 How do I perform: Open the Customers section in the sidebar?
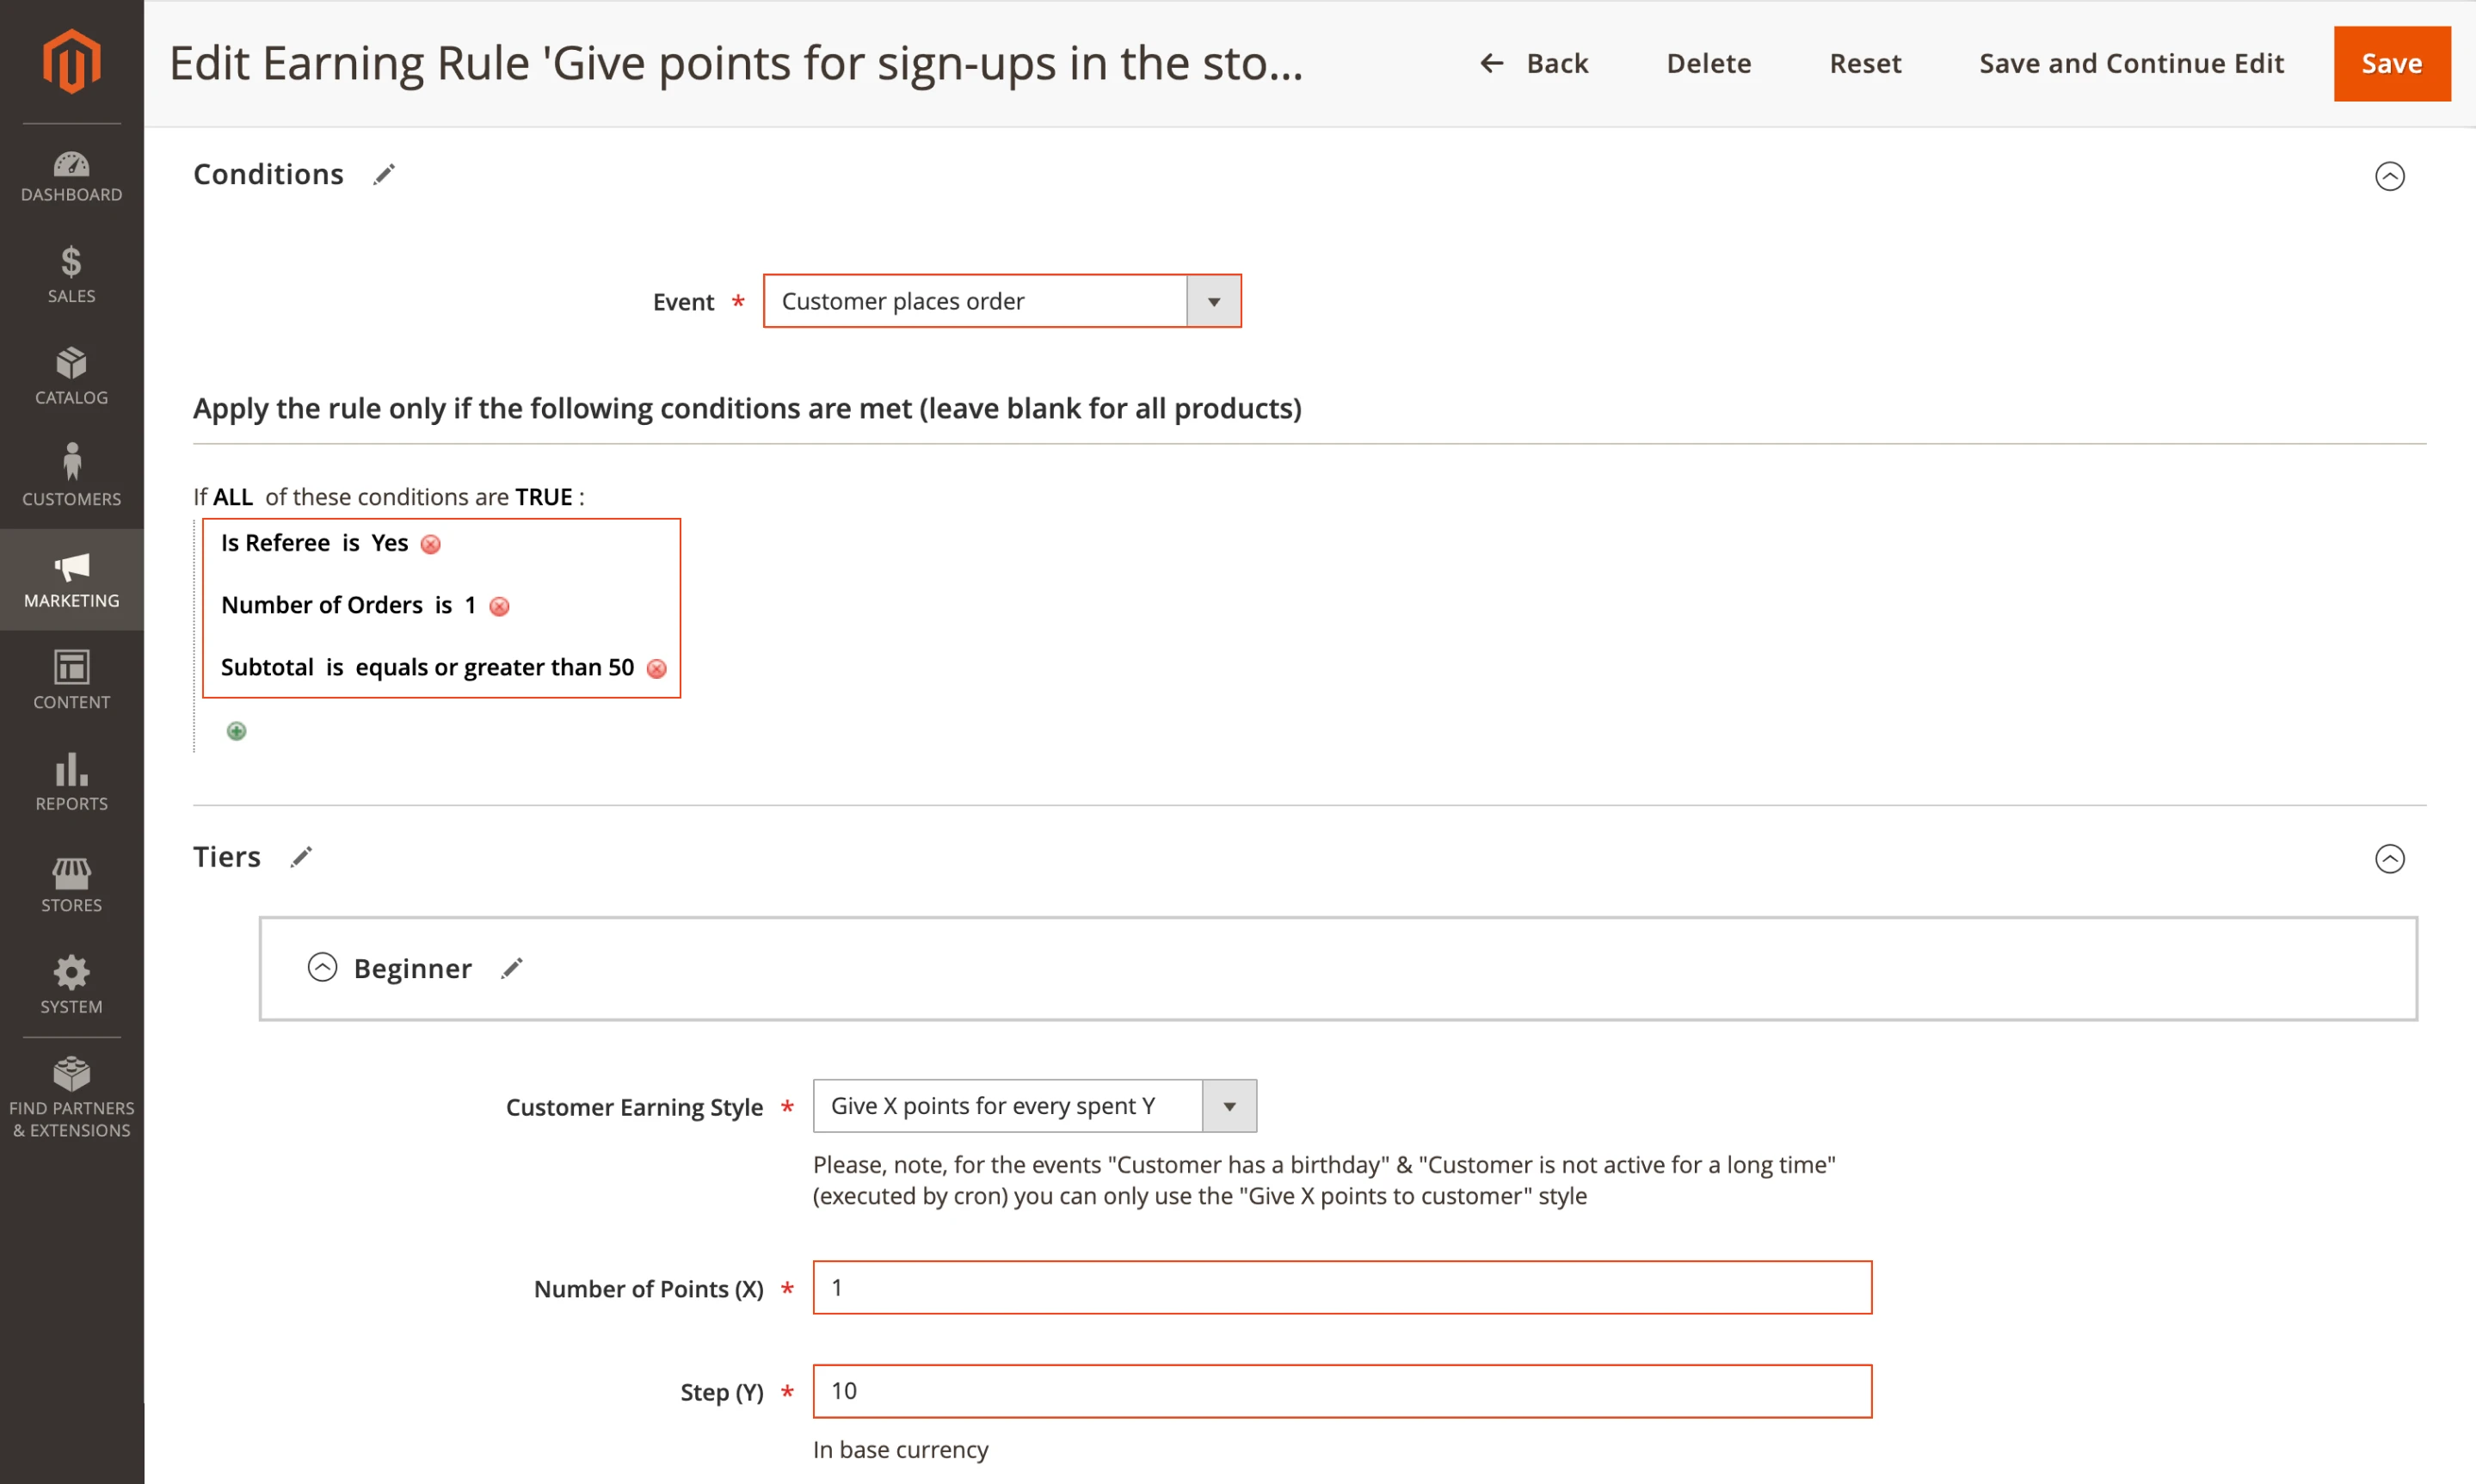pyautogui.click(x=71, y=475)
